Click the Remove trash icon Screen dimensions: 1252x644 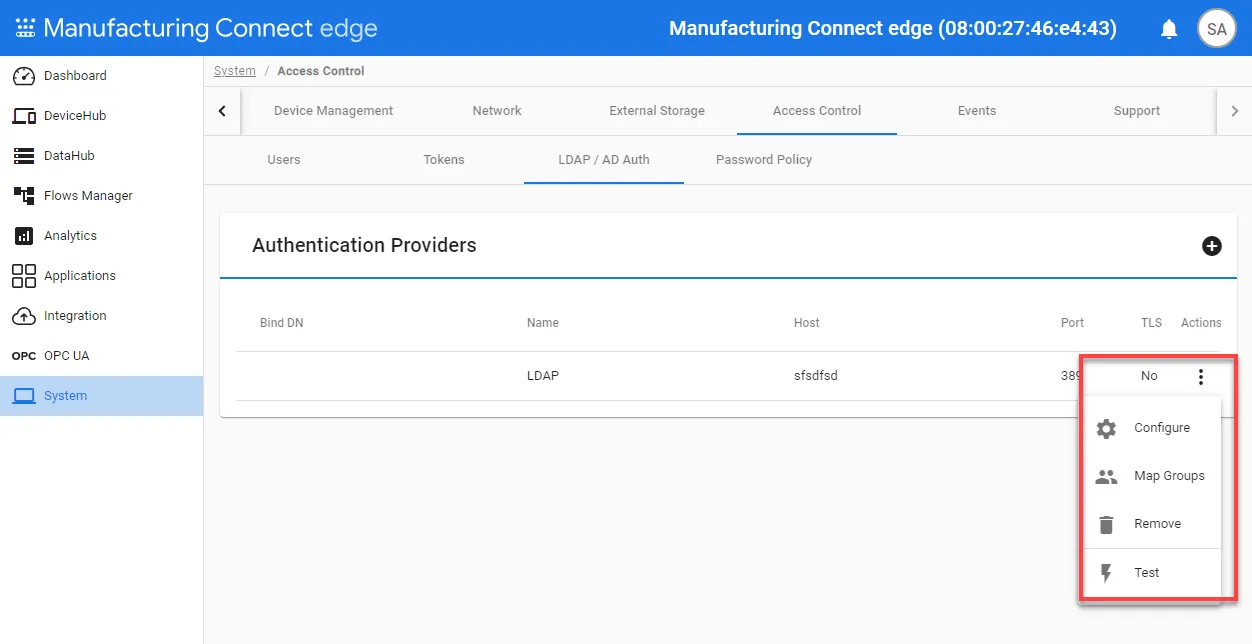click(1106, 525)
